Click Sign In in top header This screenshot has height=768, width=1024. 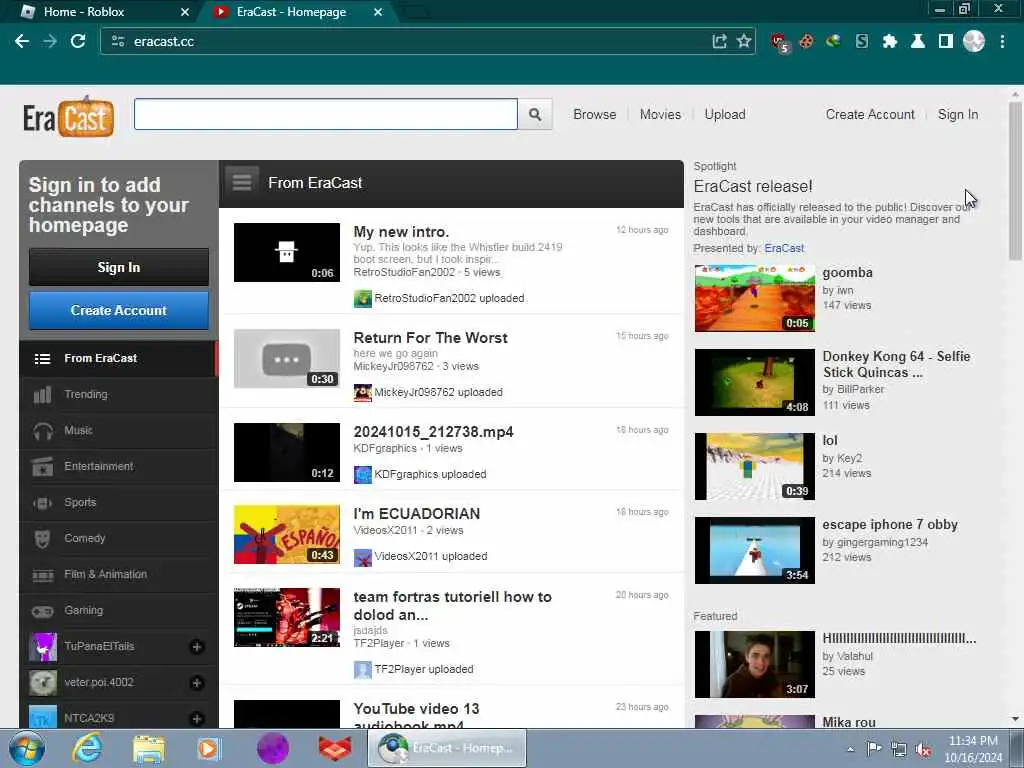[958, 114]
